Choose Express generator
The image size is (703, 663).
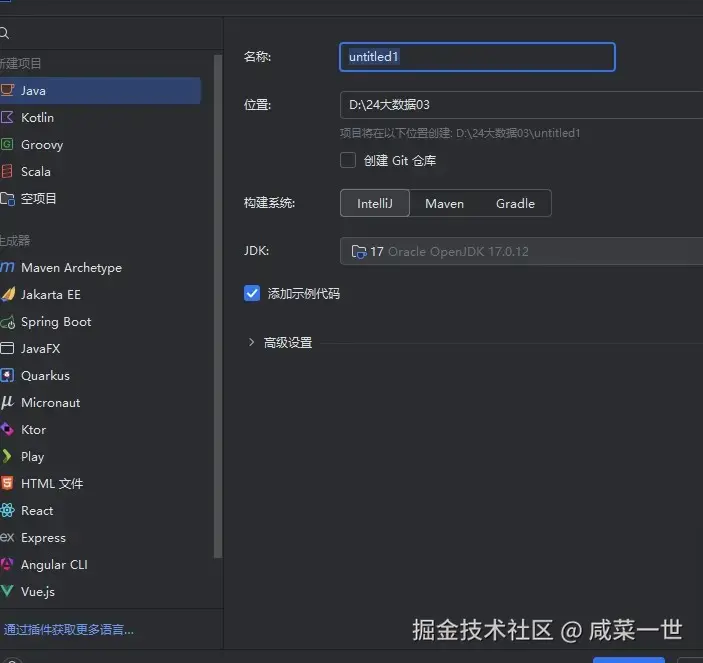pyautogui.click(x=100, y=537)
